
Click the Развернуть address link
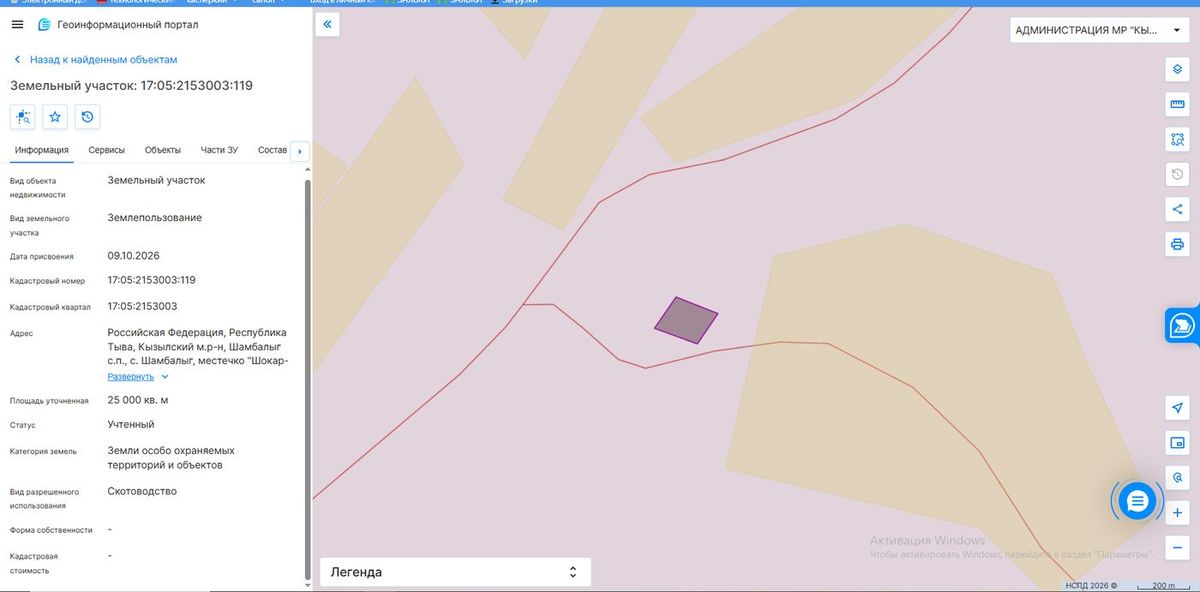(131, 377)
